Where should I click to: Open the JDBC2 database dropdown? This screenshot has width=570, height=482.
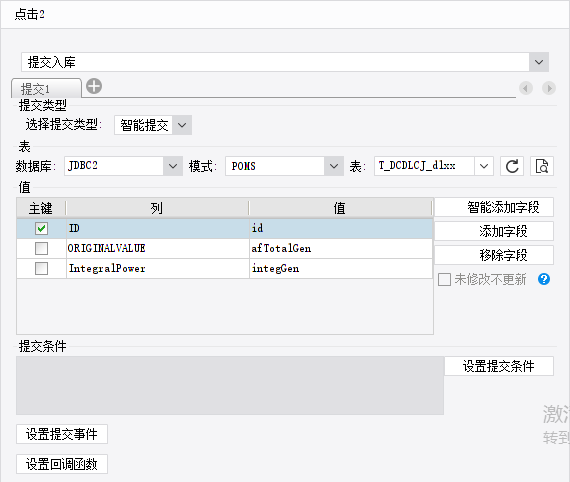[173, 166]
